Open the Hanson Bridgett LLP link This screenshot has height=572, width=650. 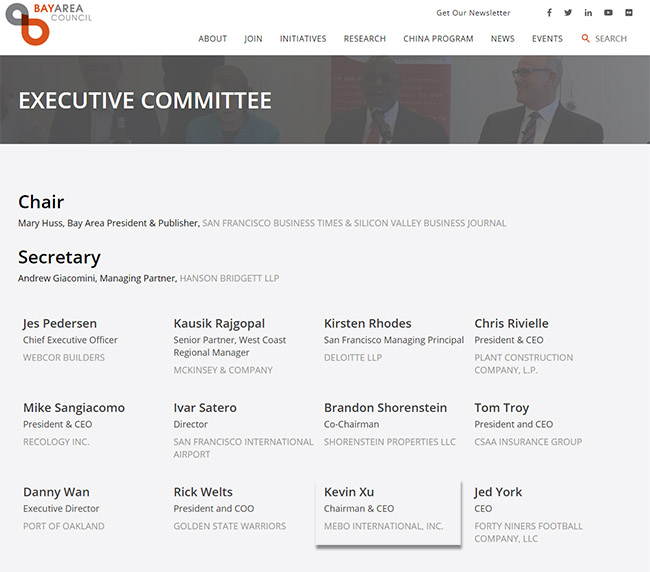[229, 278]
